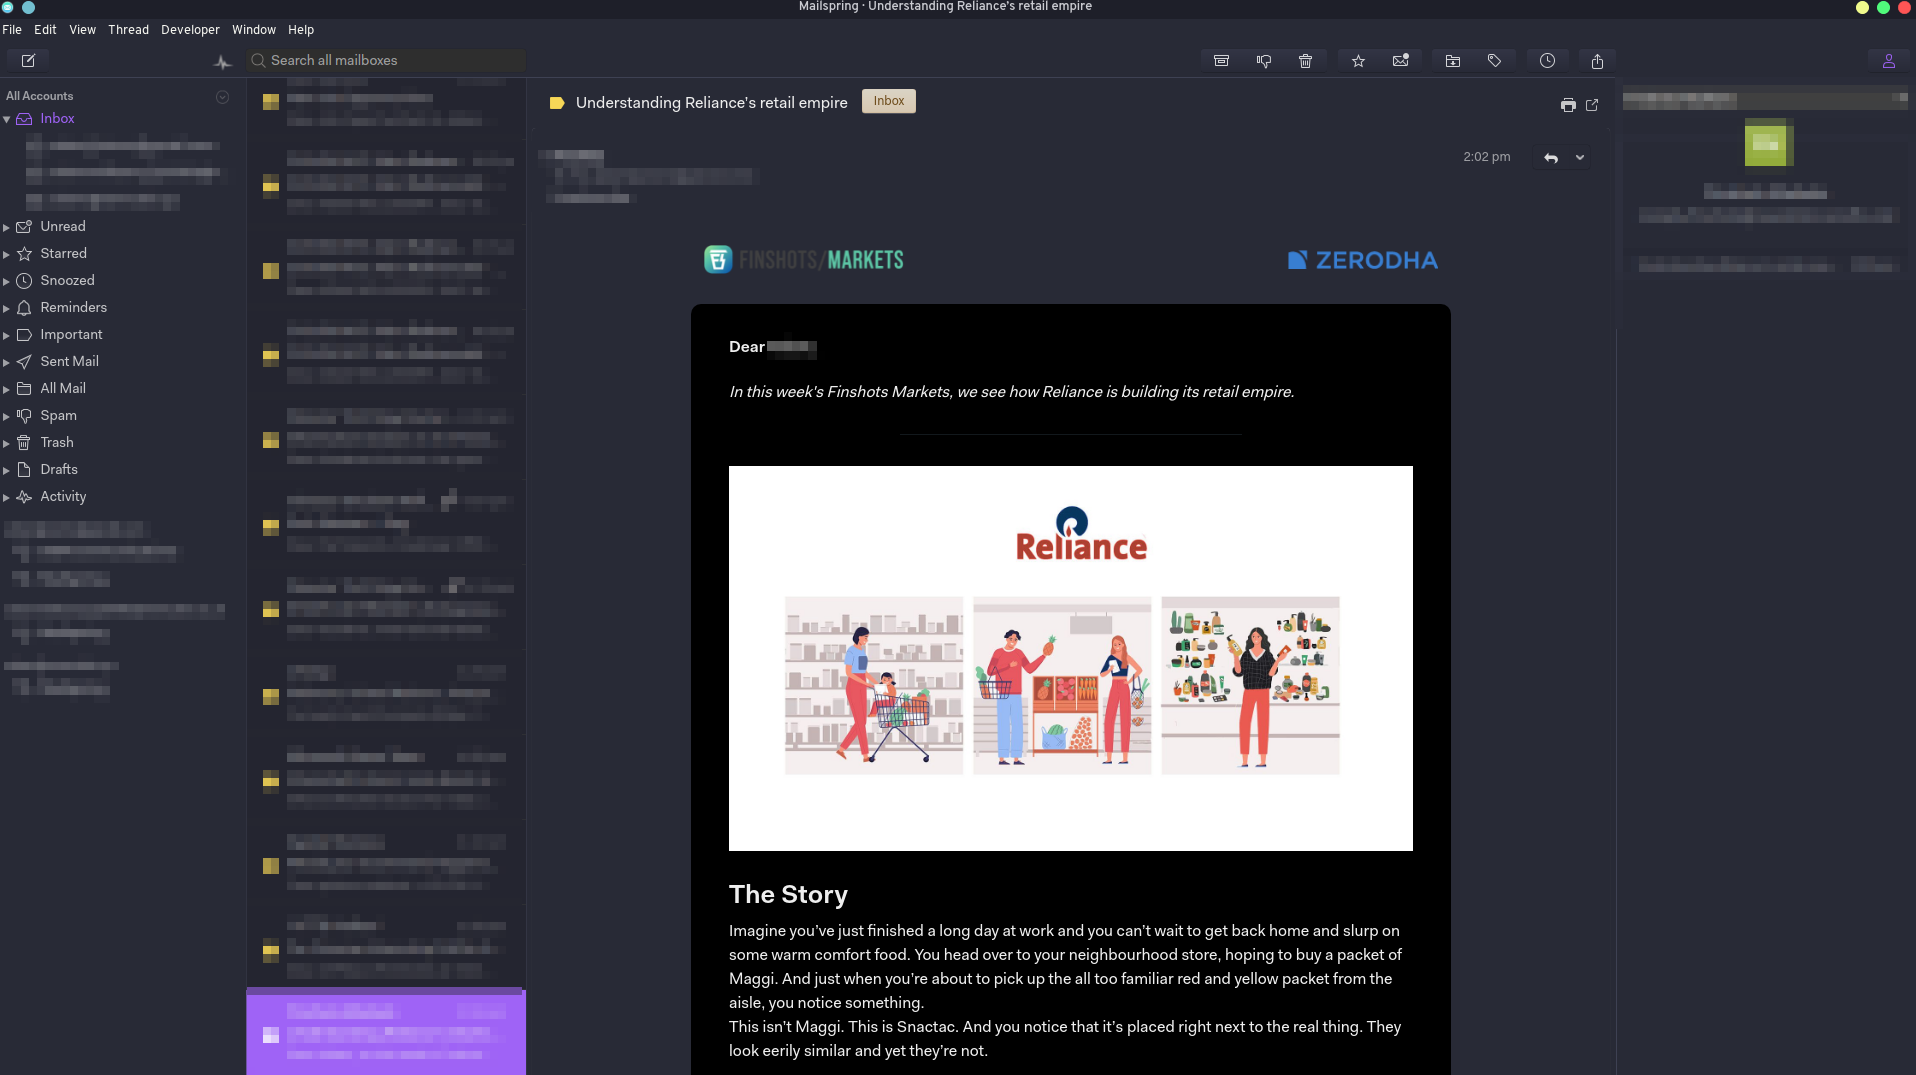
Task: Archive the open email
Action: 1219,61
